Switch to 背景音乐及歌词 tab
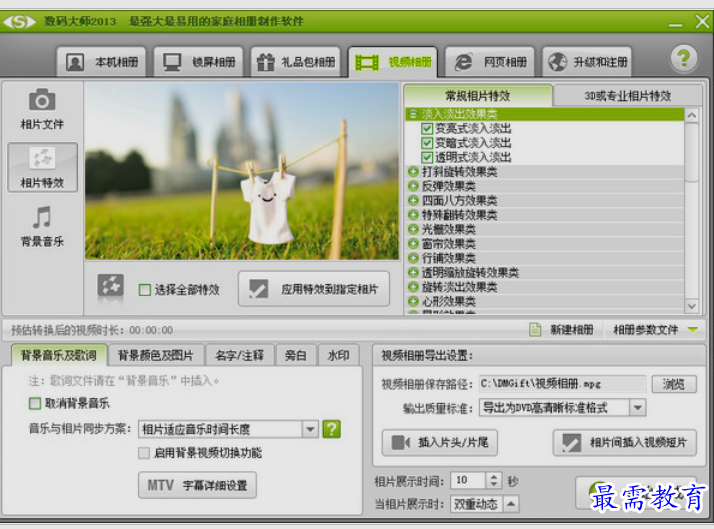 (59, 355)
